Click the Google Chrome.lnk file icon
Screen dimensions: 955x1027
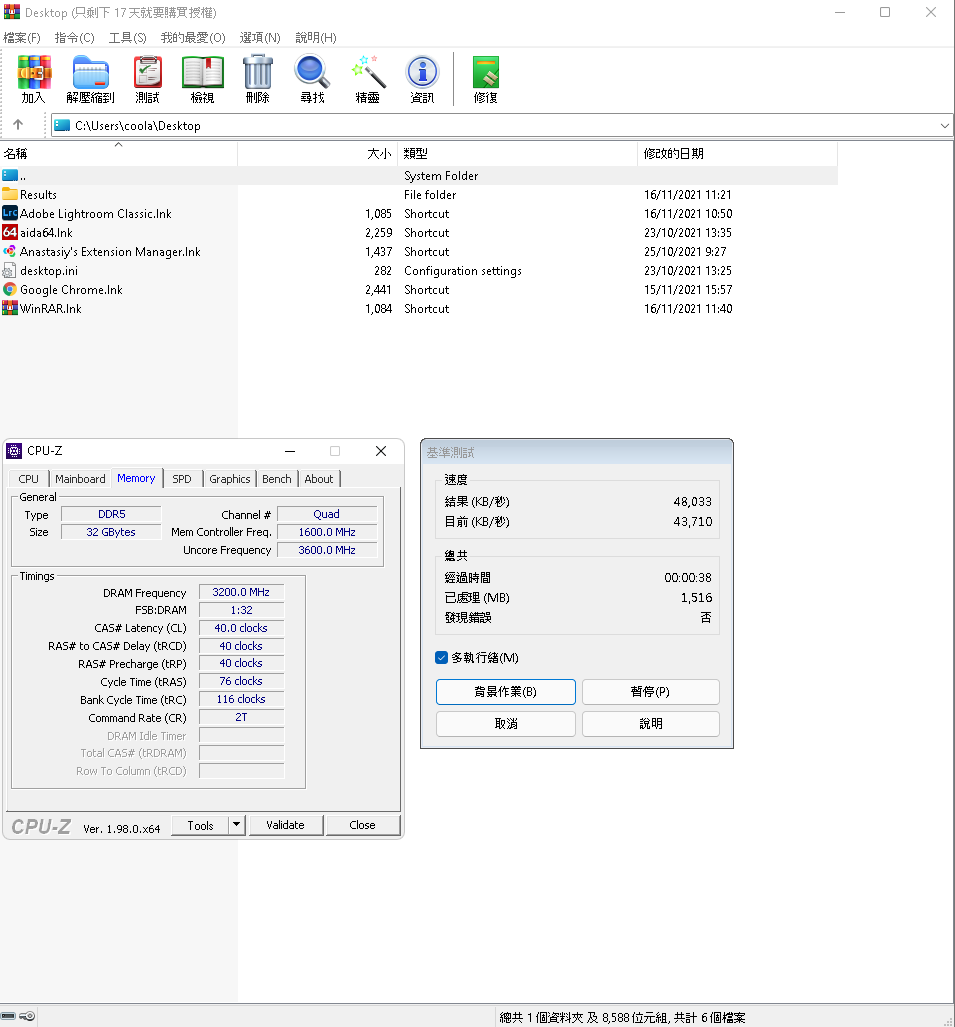click(10, 289)
